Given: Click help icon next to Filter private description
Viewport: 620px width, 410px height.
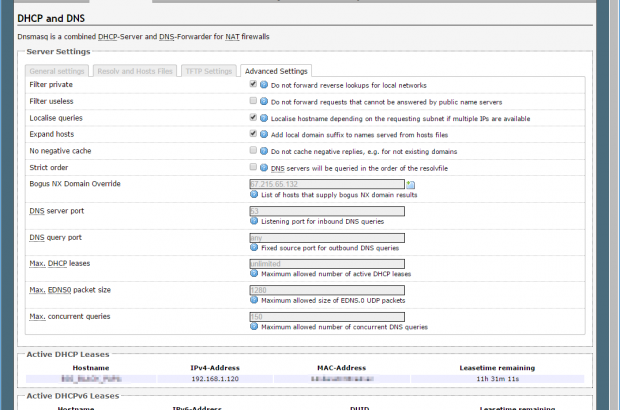Looking at the screenshot, I should pos(264,86).
